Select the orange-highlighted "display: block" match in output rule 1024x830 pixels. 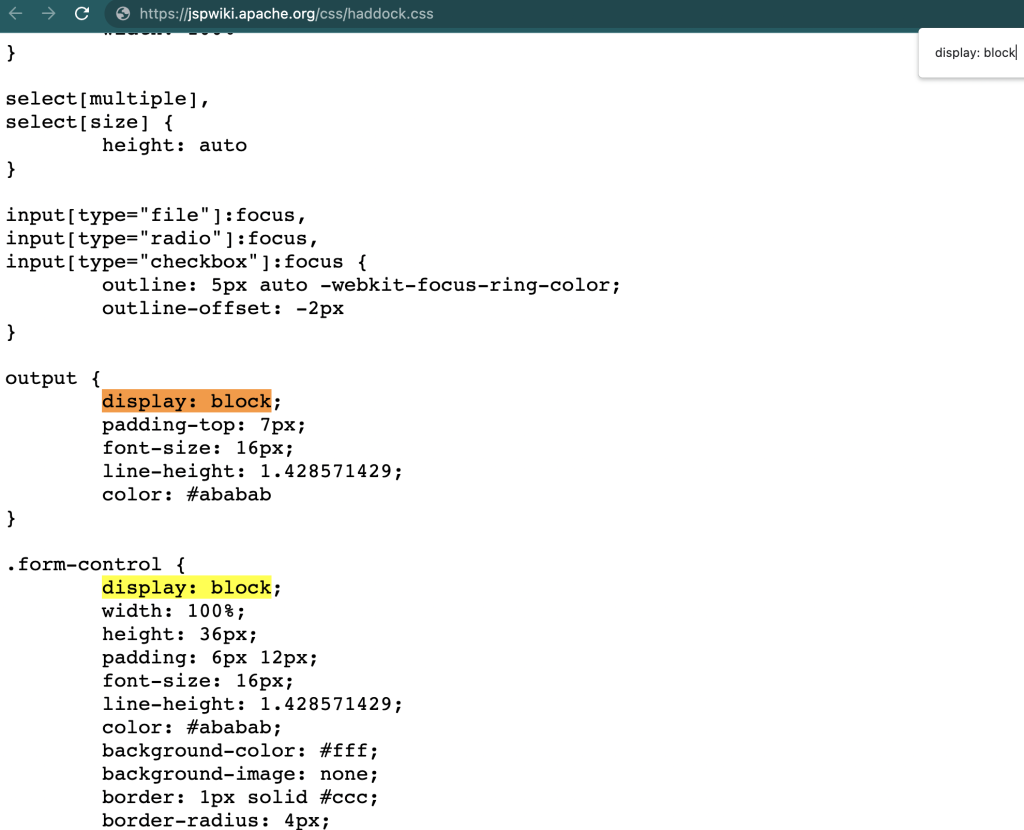[186, 401]
